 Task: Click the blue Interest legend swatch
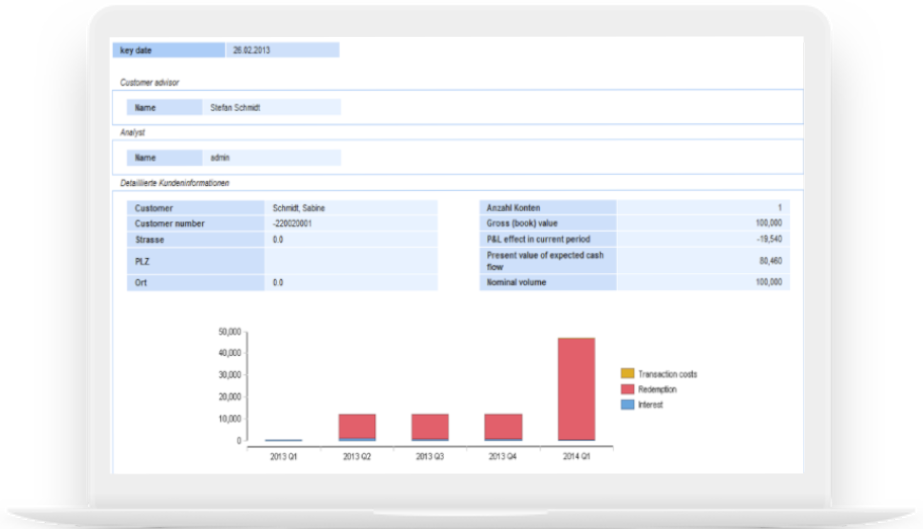coord(627,404)
